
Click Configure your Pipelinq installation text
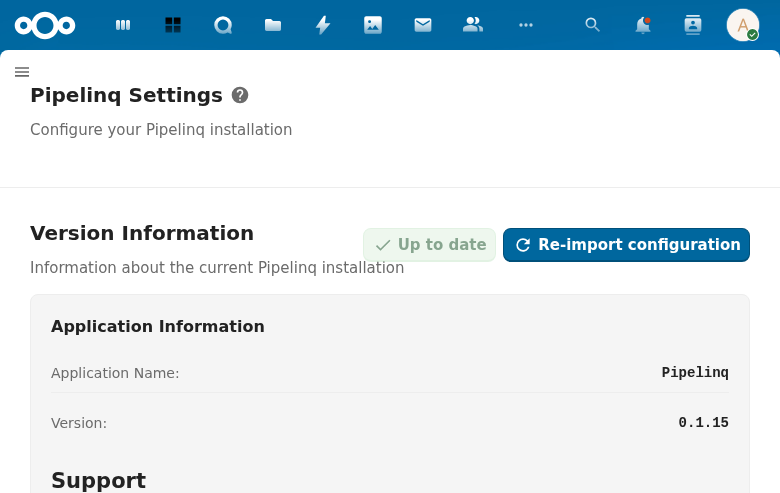click(x=161, y=129)
